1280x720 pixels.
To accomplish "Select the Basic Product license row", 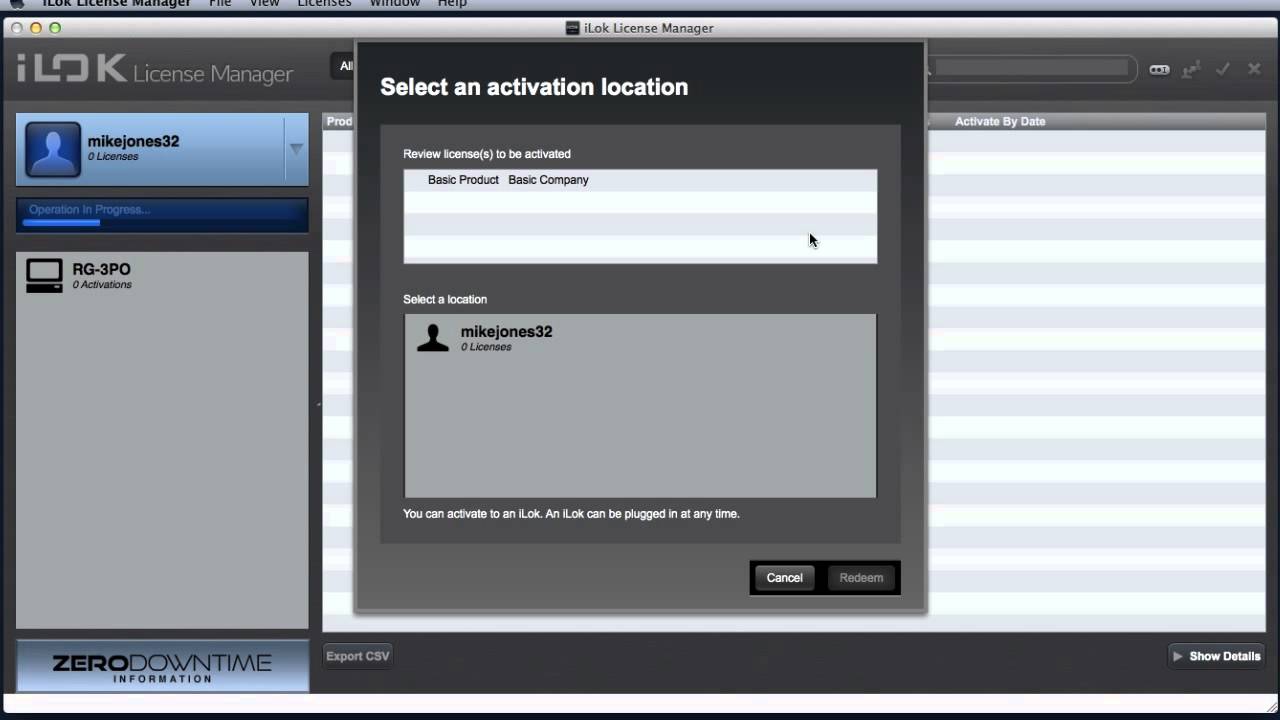I will (x=640, y=180).
